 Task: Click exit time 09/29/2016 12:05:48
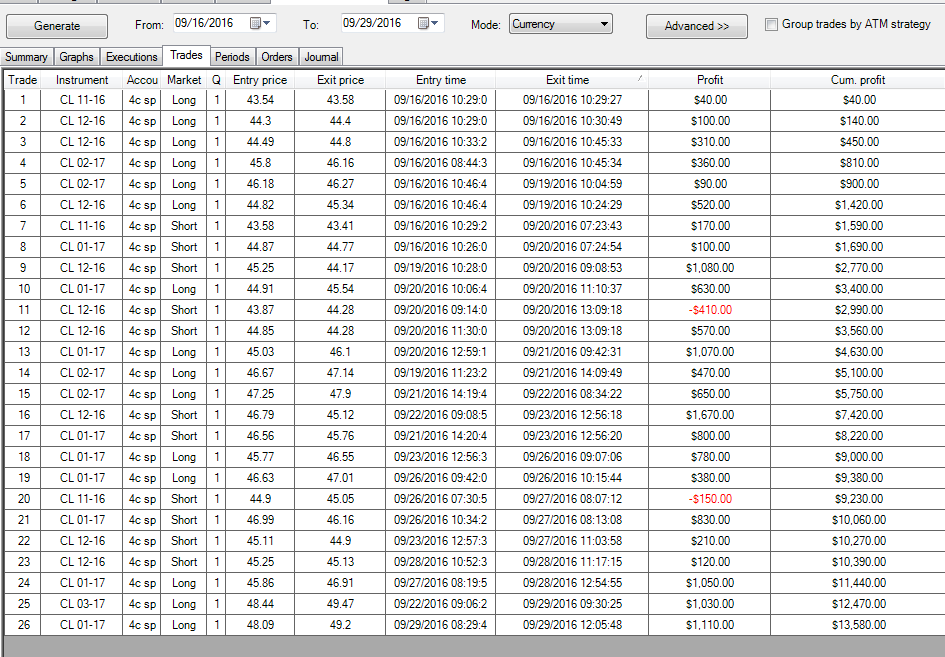point(572,624)
